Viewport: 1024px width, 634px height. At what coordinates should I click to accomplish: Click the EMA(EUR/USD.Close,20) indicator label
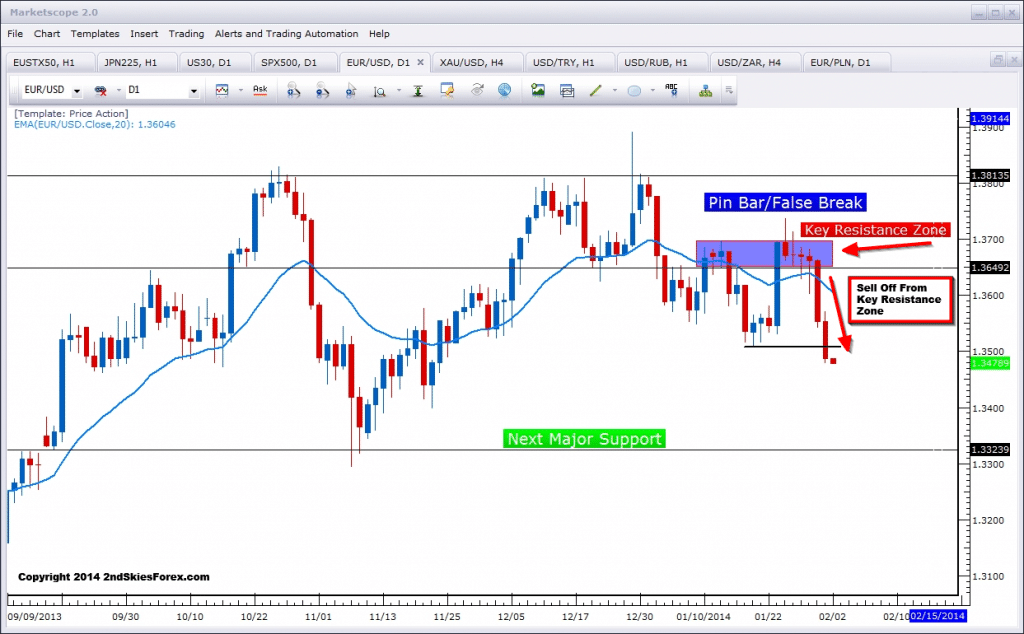(95, 125)
